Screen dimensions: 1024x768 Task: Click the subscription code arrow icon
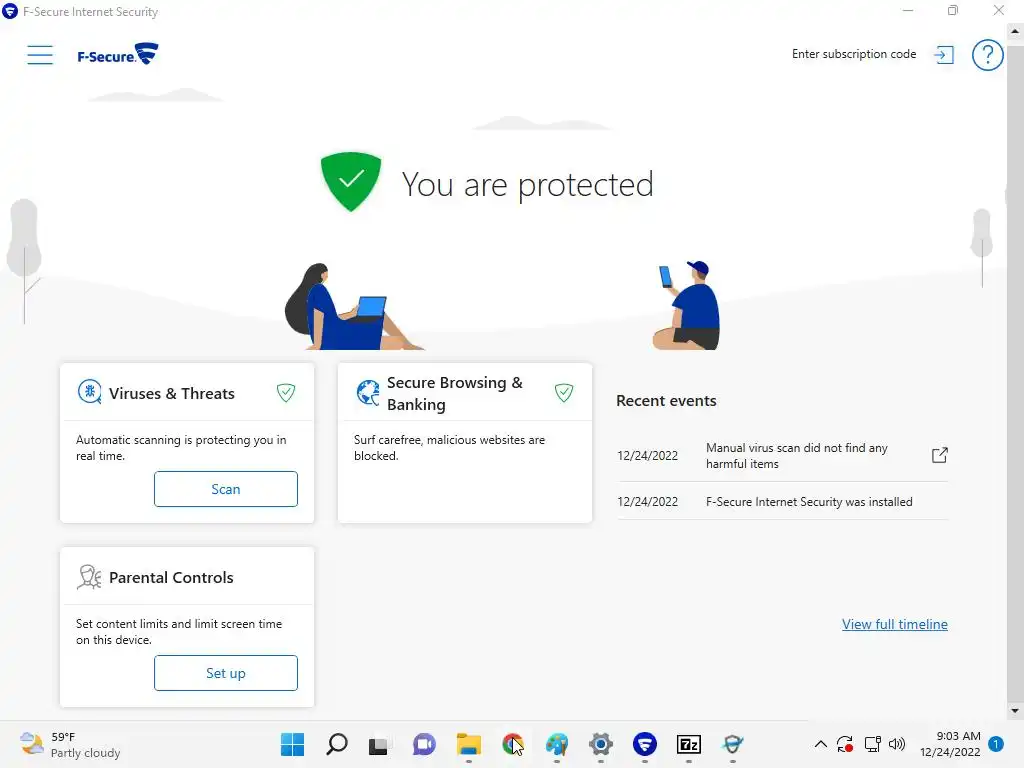[x=944, y=54]
